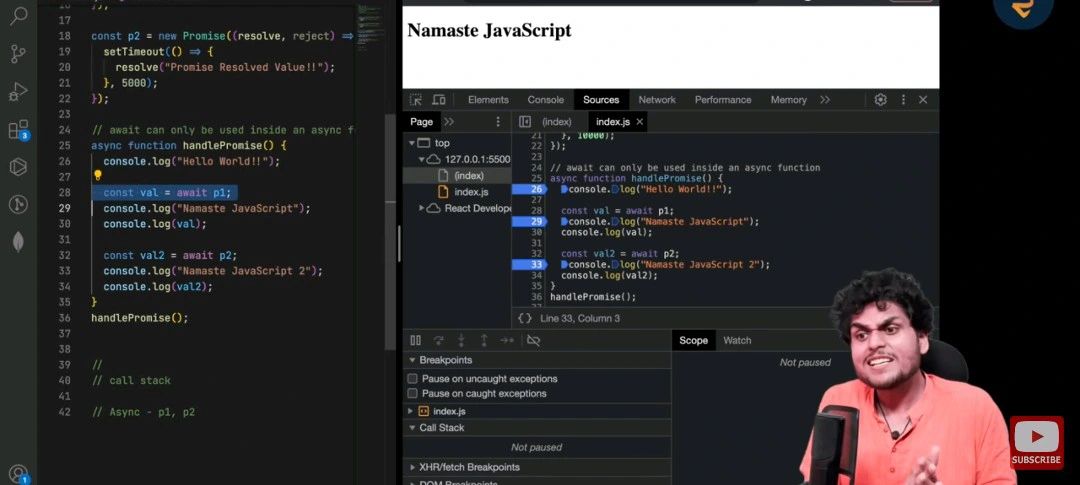Open VS Code Extensions icon with badge
This screenshot has width=1080, height=485.
19,130
